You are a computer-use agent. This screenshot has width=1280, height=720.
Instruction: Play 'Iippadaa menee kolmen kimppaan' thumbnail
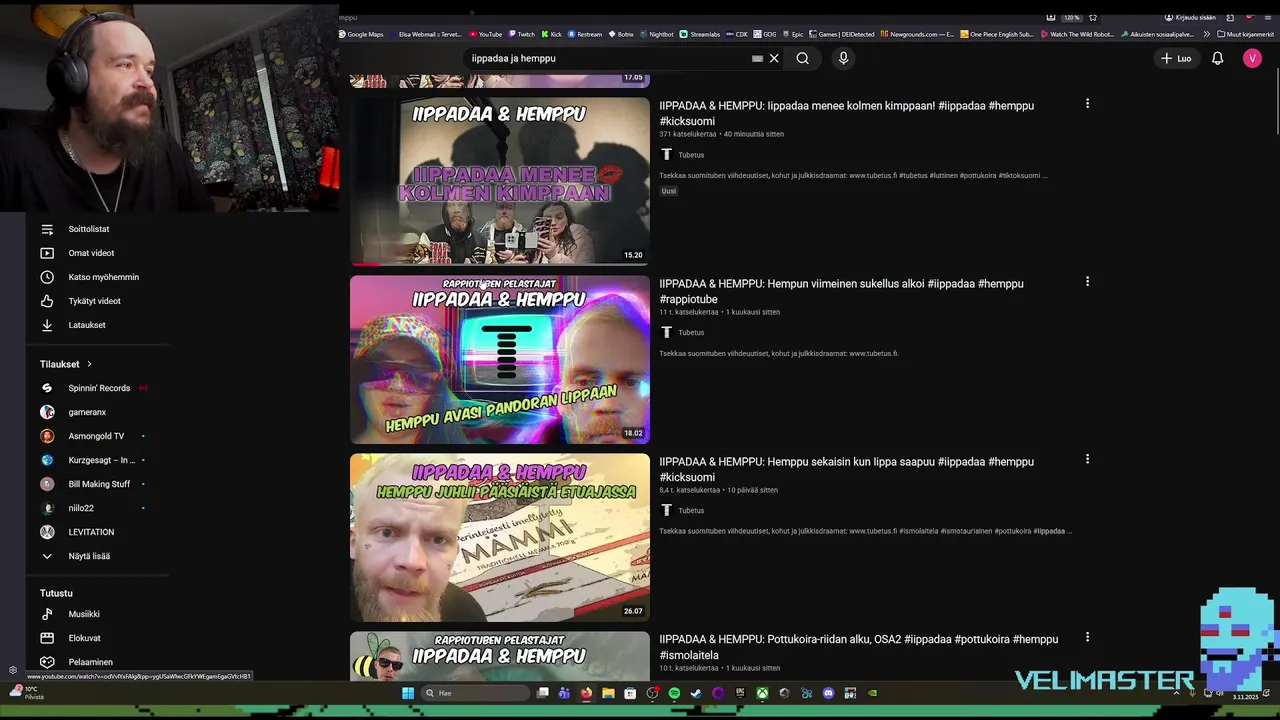click(500, 181)
